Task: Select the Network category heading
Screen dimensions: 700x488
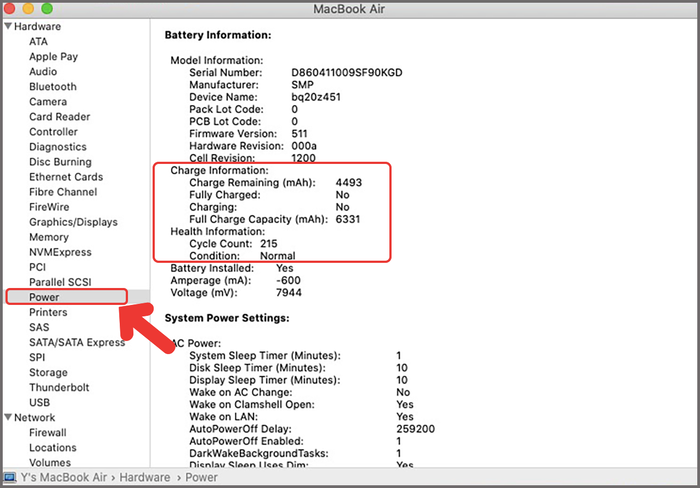Action: point(34,417)
